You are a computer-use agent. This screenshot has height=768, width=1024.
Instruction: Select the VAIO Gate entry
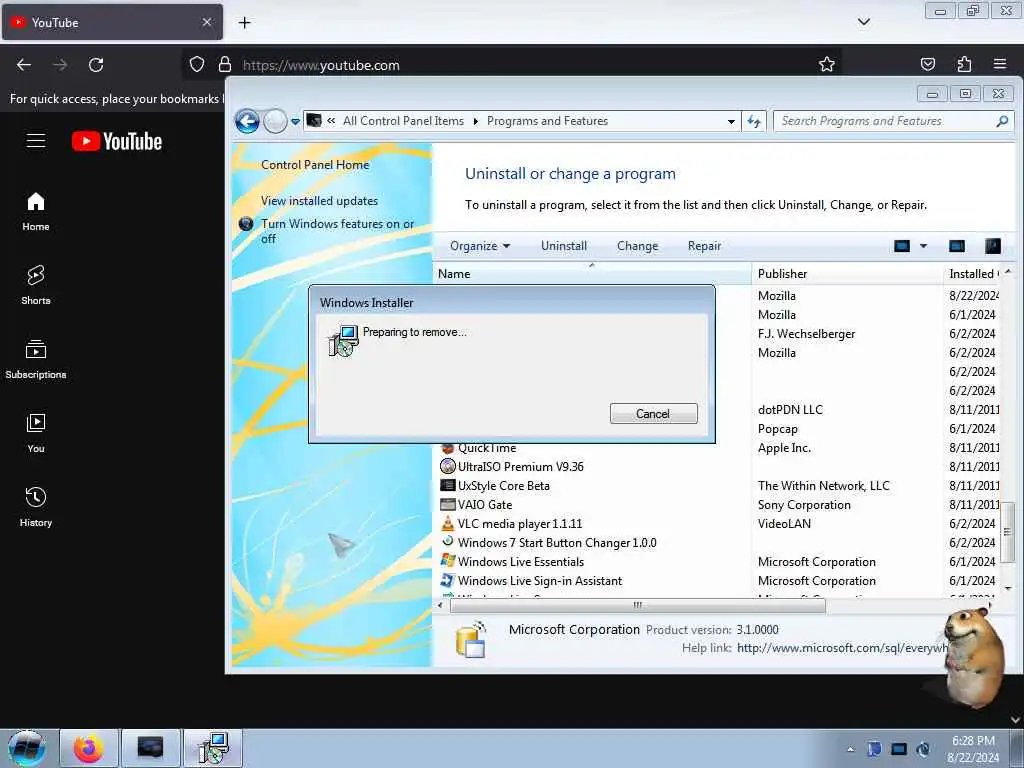click(x=718, y=504)
